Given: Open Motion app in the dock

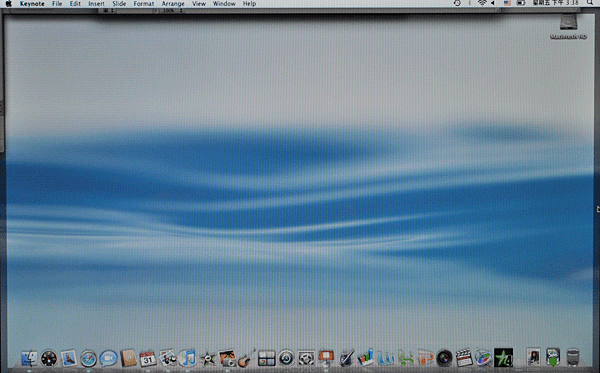Looking at the screenshot, I should pos(484,358).
